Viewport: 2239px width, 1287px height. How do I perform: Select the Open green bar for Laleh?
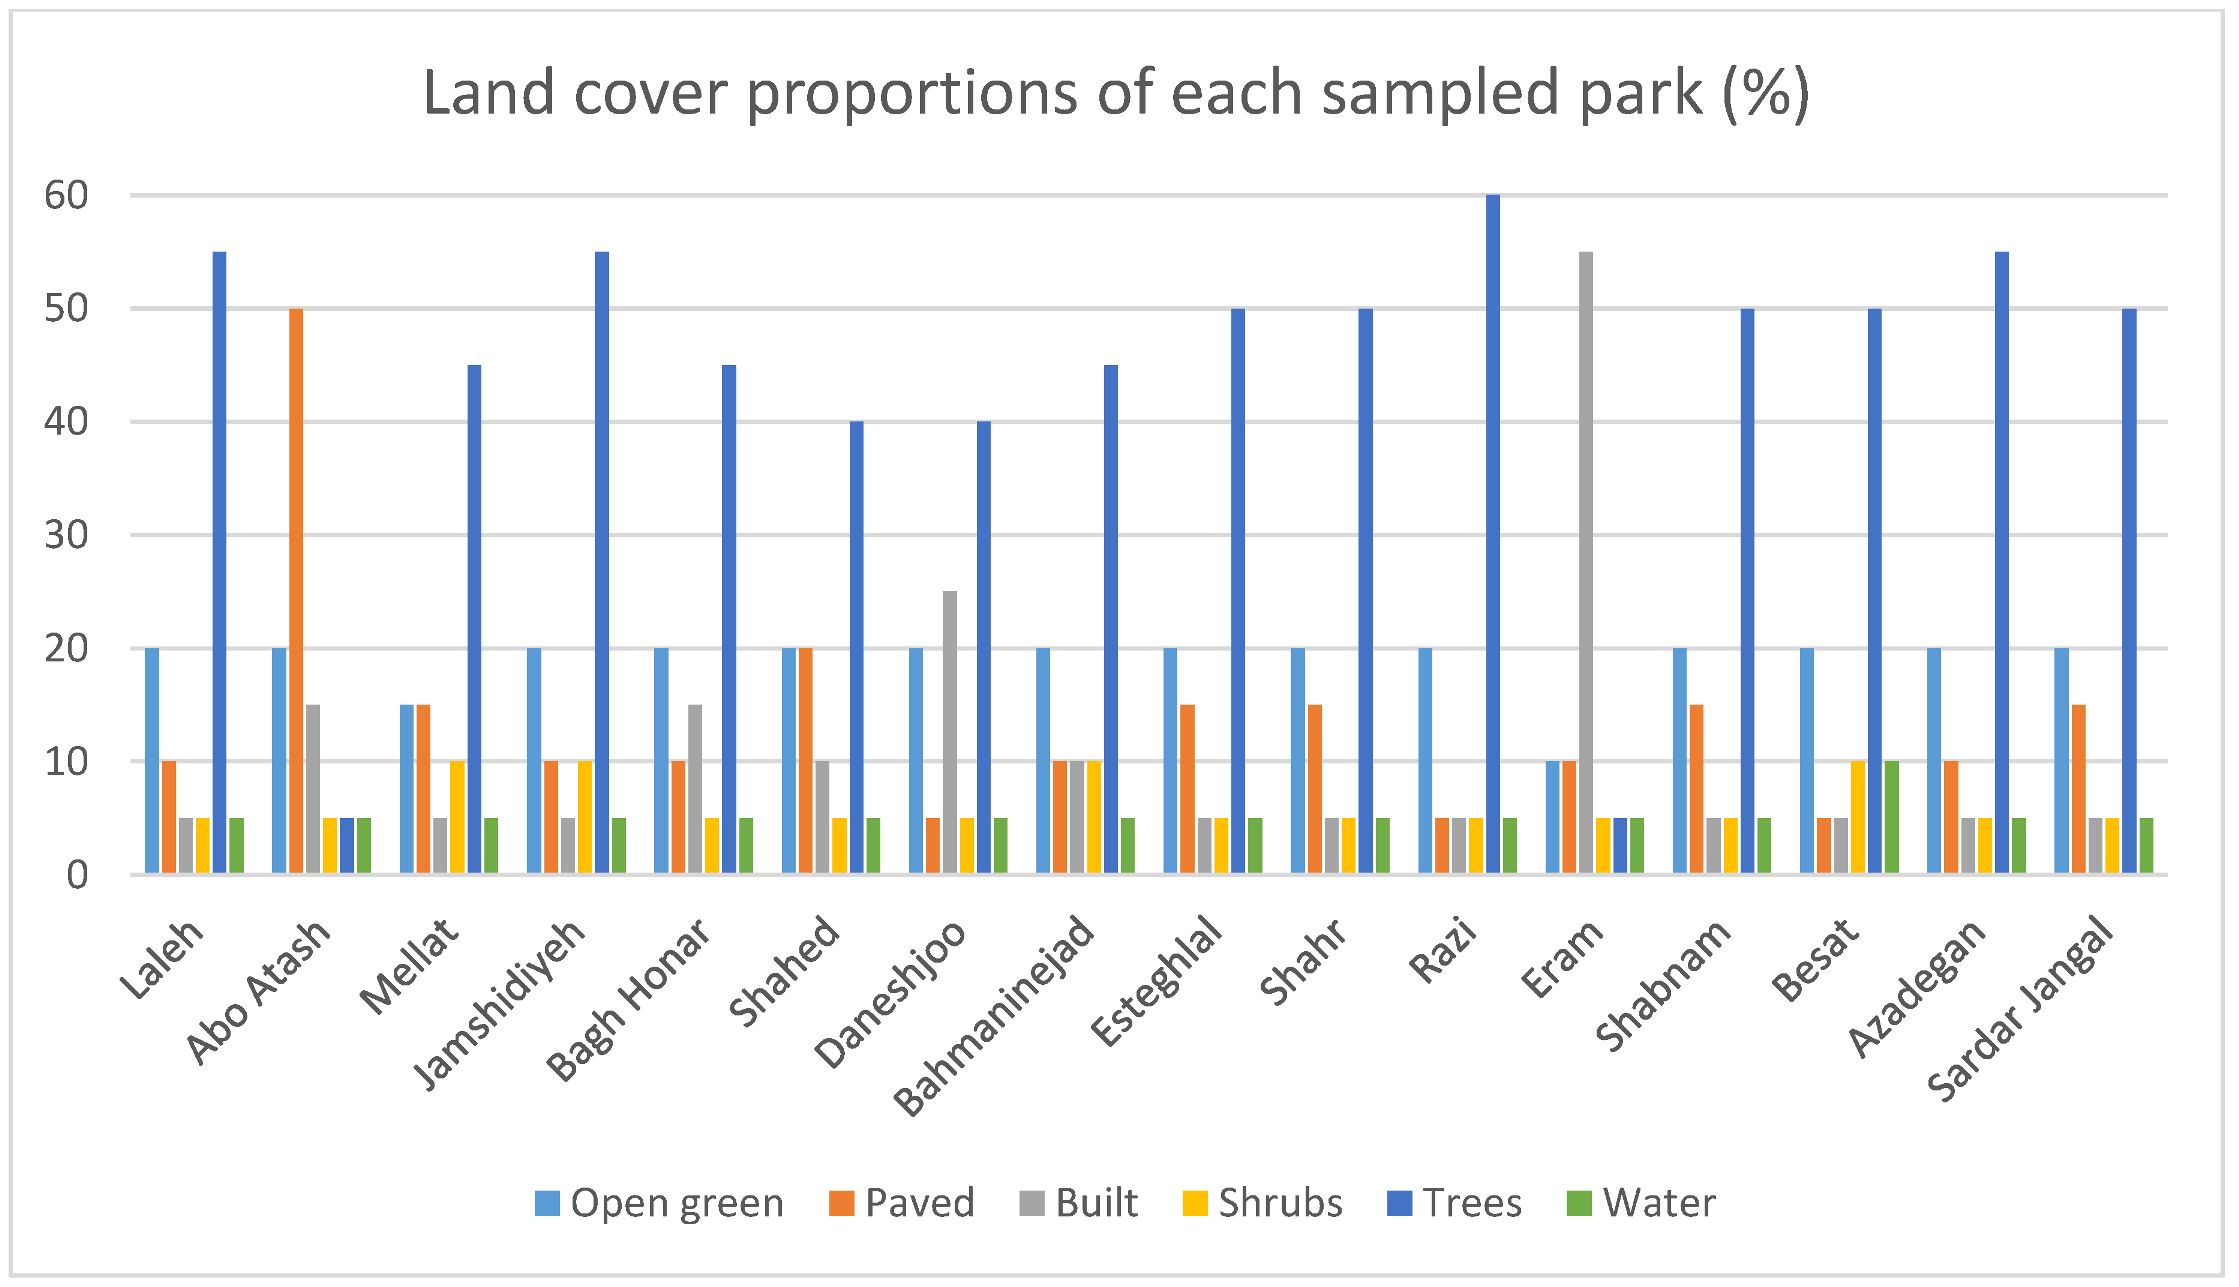[x=152, y=761]
